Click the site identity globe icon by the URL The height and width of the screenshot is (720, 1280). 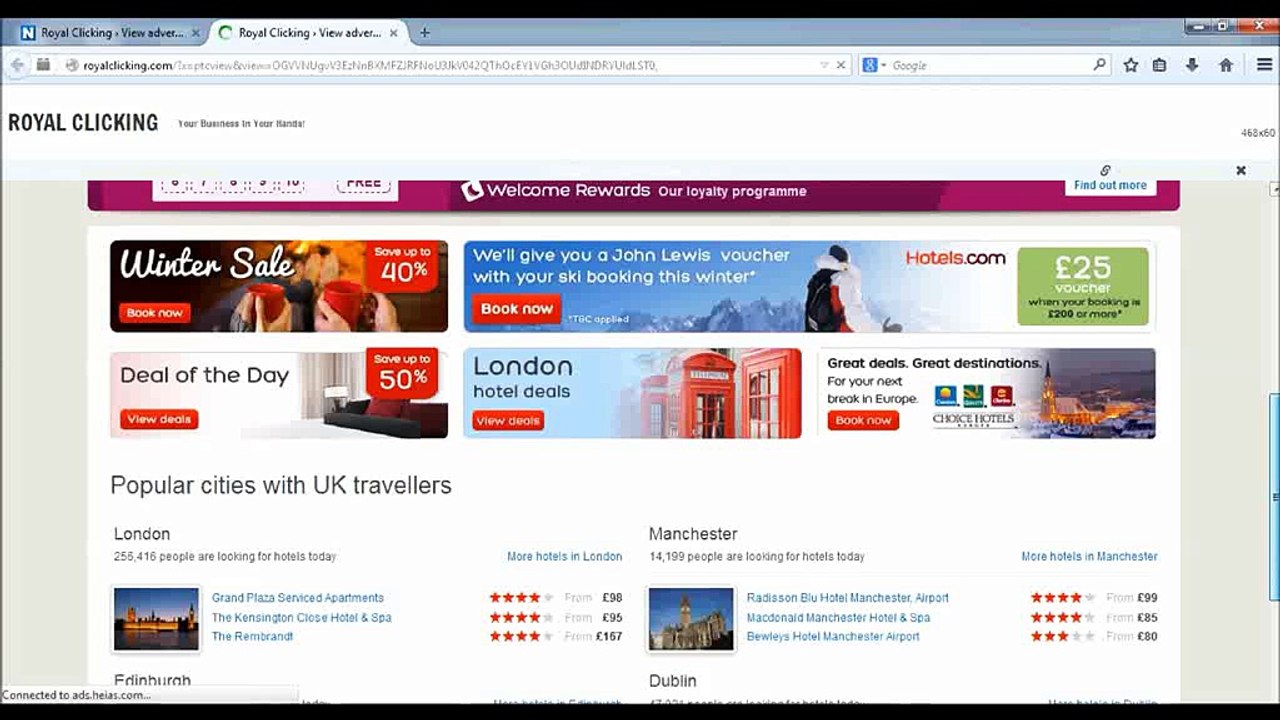pos(72,65)
